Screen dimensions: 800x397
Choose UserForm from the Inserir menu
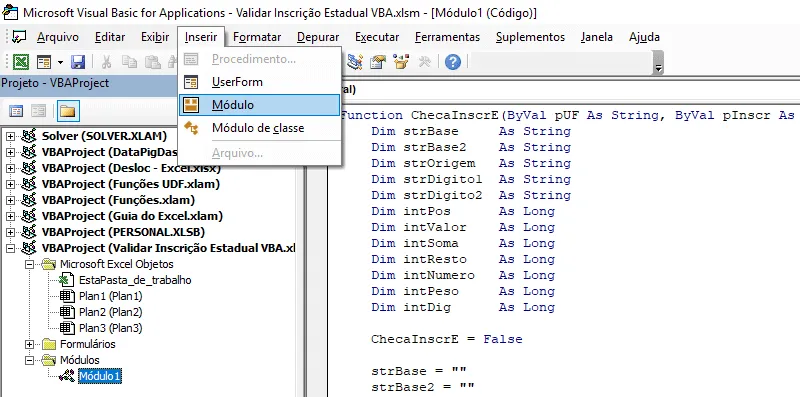[x=259, y=82]
